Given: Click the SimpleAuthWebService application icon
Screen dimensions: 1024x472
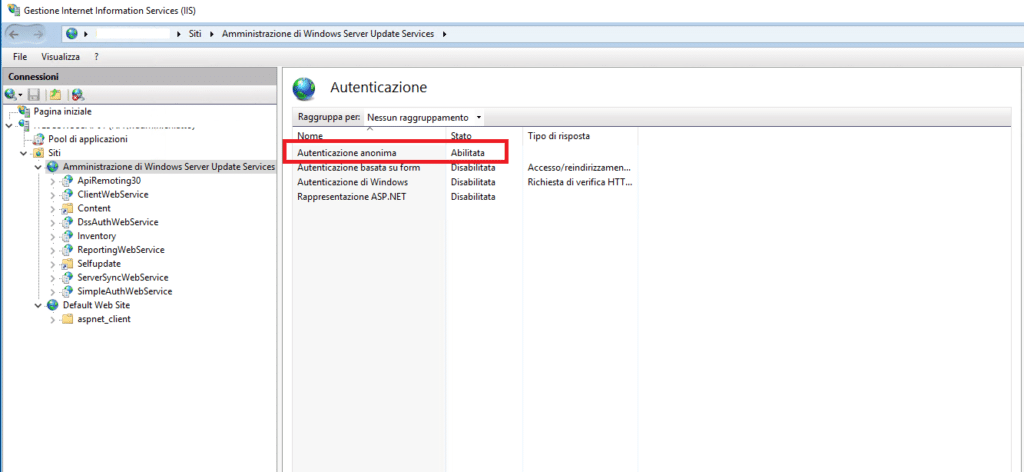Looking at the screenshot, I should (67, 291).
